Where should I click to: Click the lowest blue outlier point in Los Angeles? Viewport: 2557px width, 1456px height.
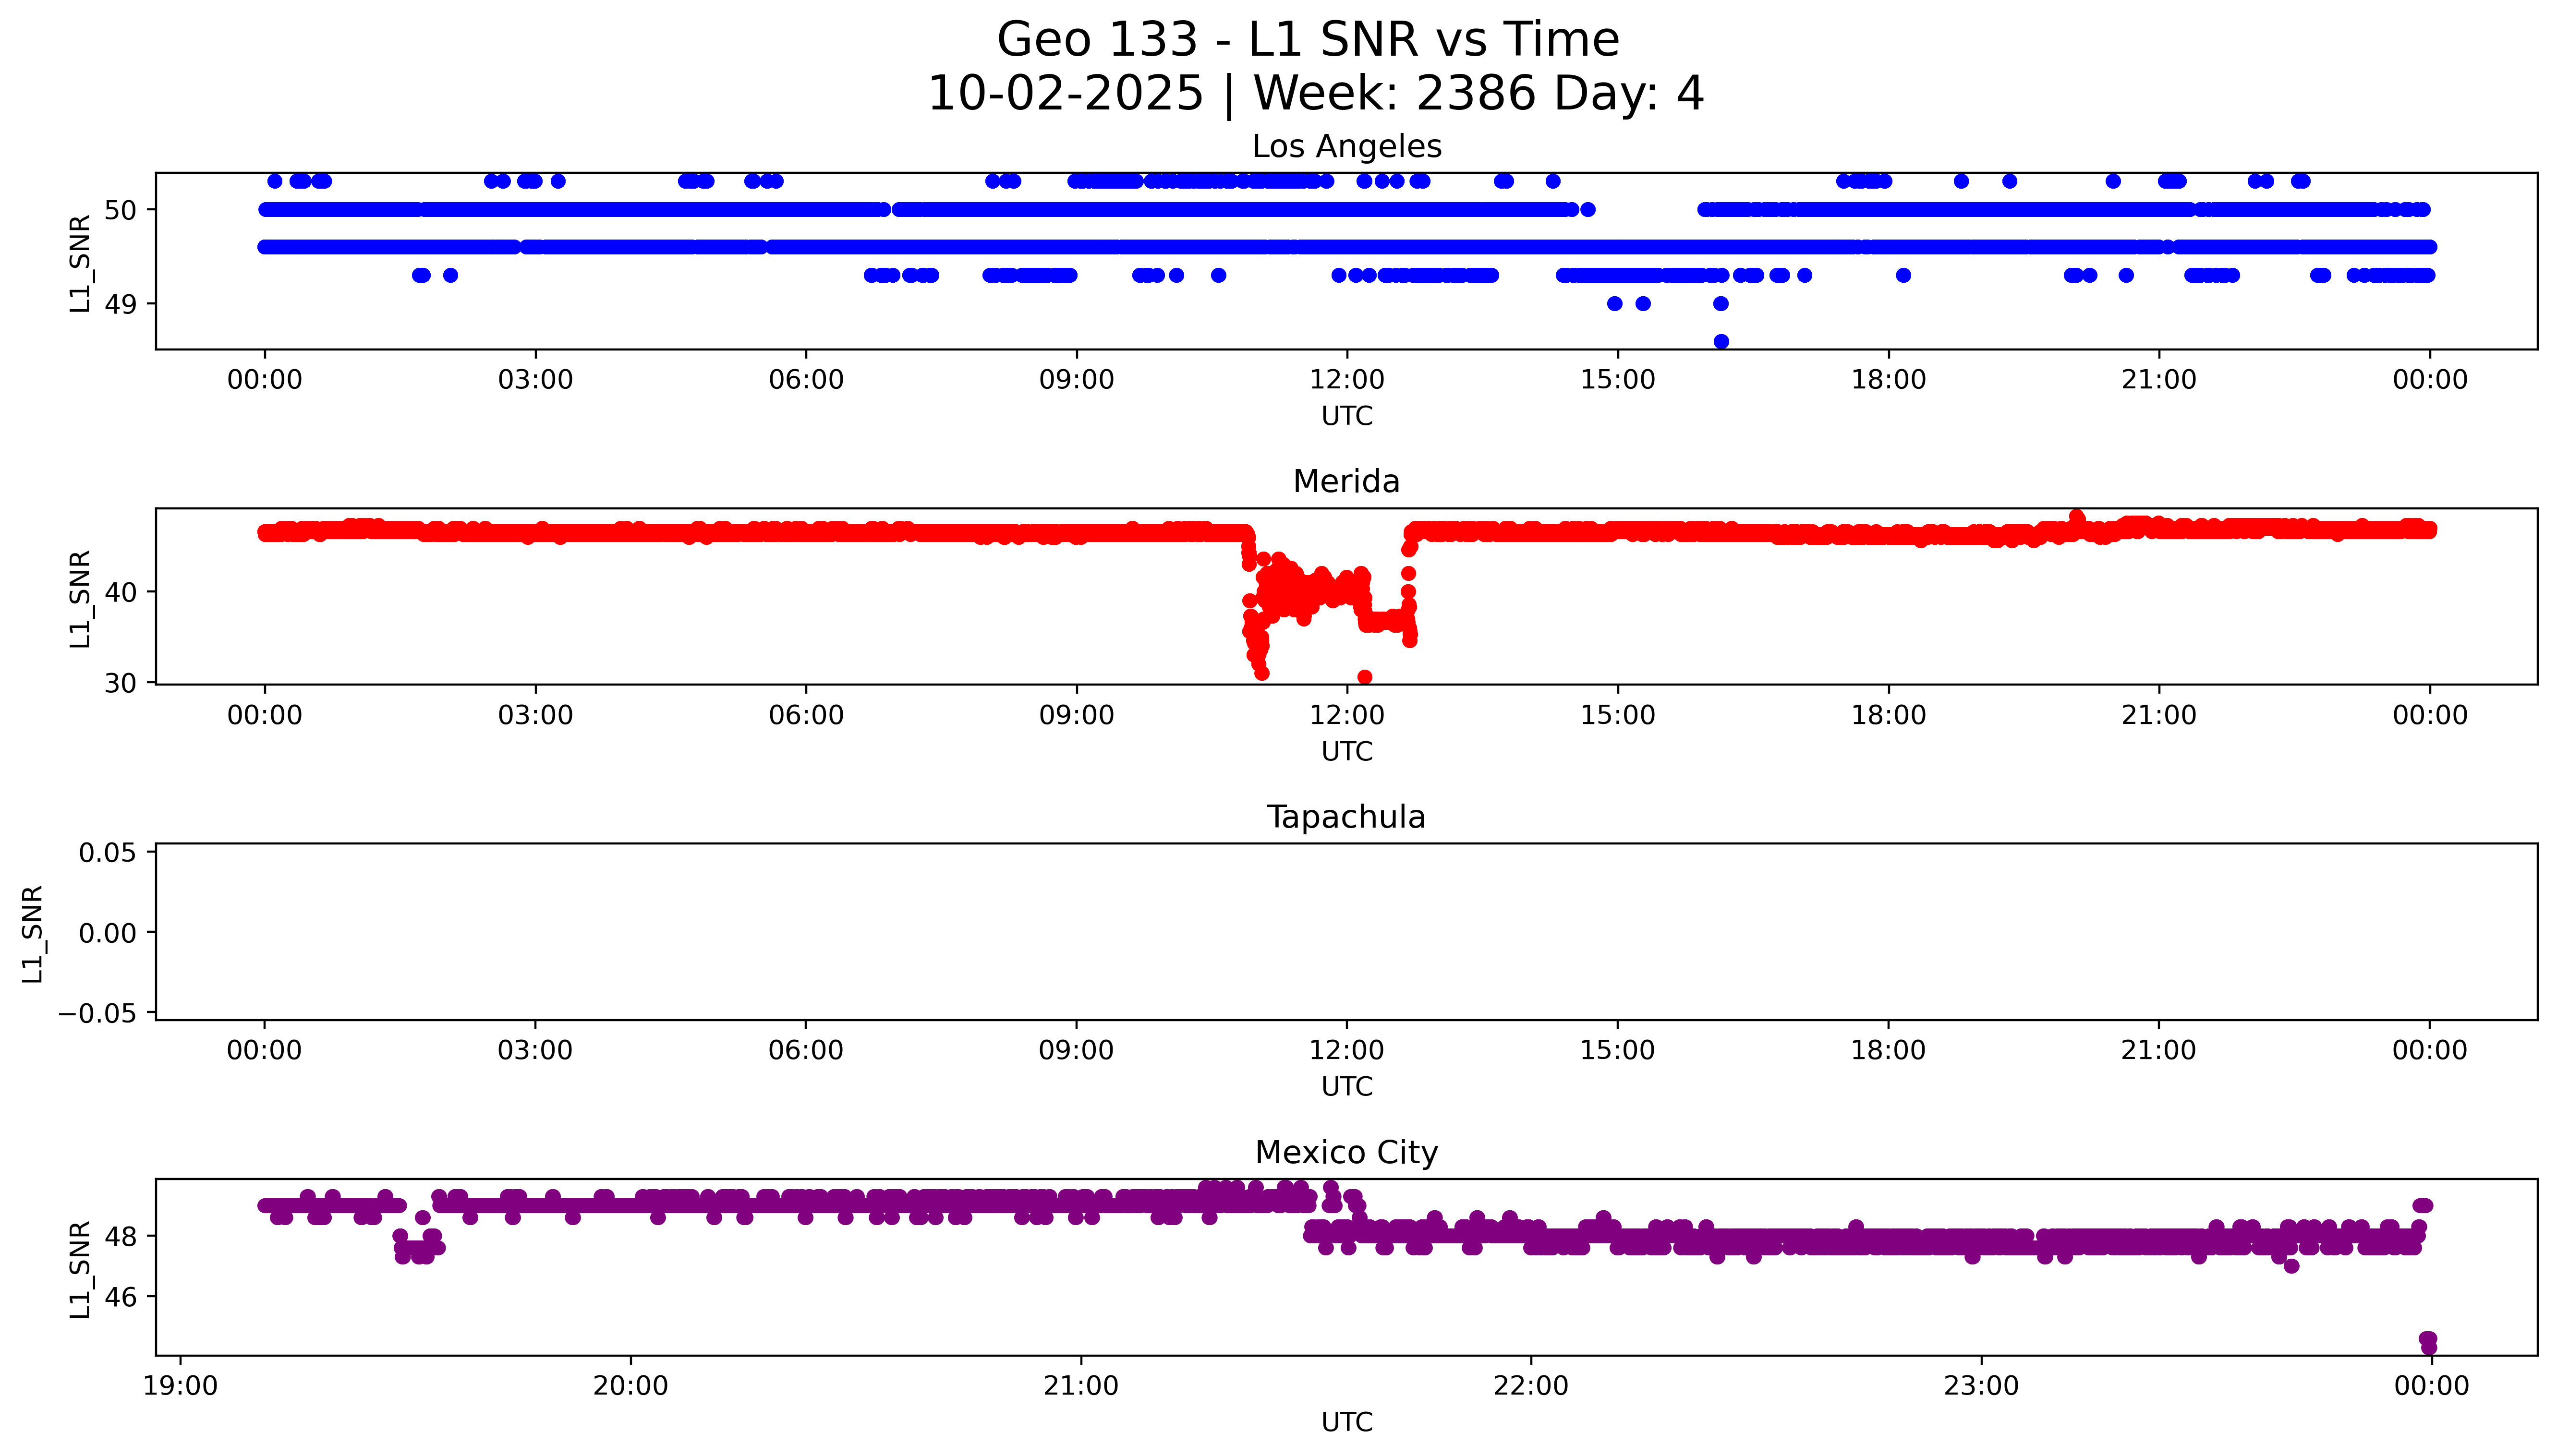tap(1721, 342)
